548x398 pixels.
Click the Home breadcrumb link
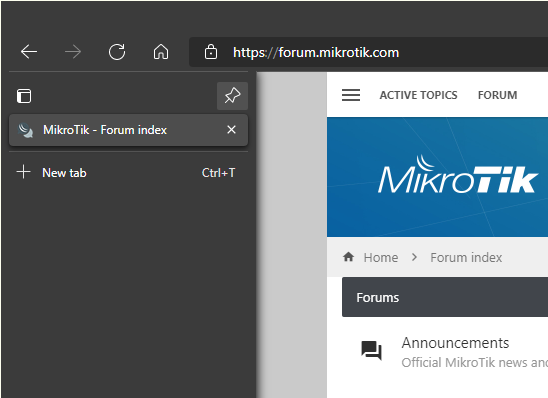click(x=381, y=258)
